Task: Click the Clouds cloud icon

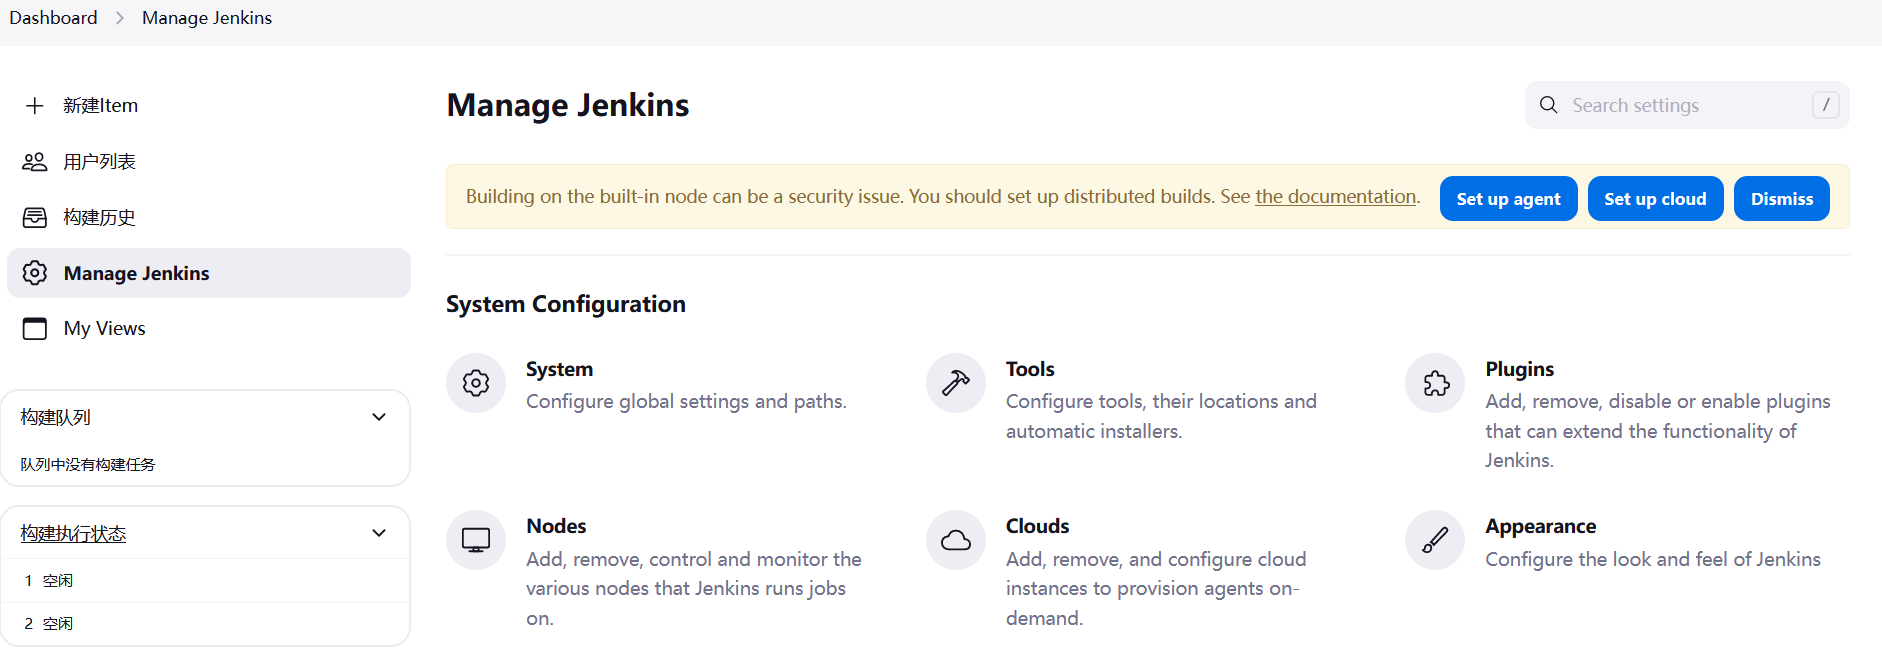Action: click(x=956, y=540)
